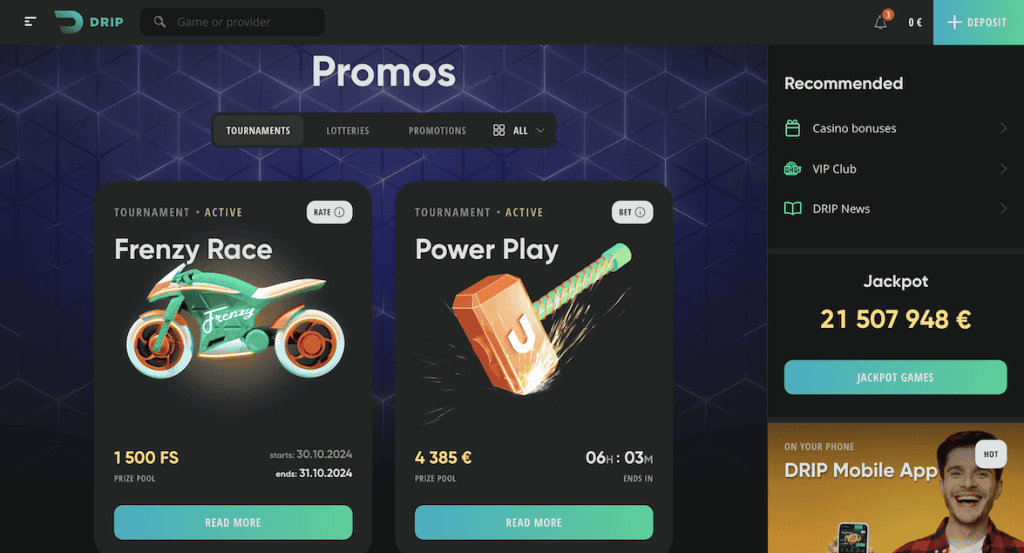Image resolution: width=1024 pixels, height=553 pixels.
Task: Expand DRIP News chevron arrow
Action: pyautogui.click(x=1003, y=209)
